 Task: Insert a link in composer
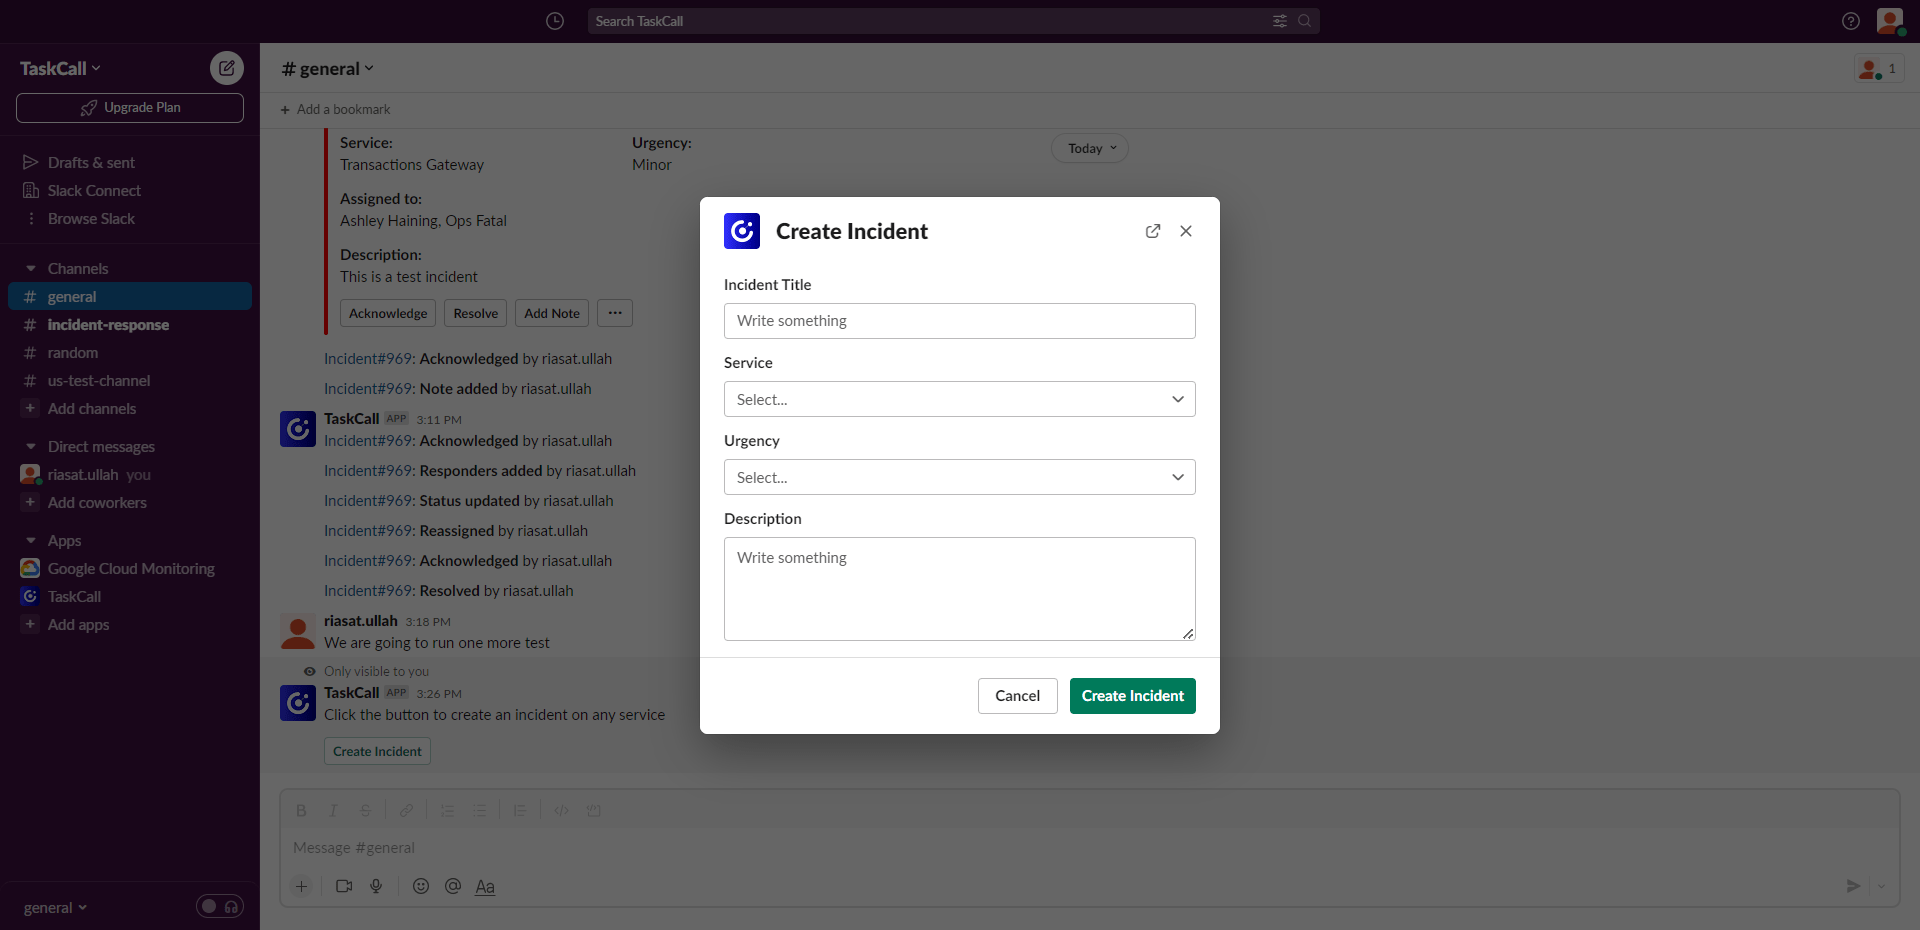(x=406, y=811)
